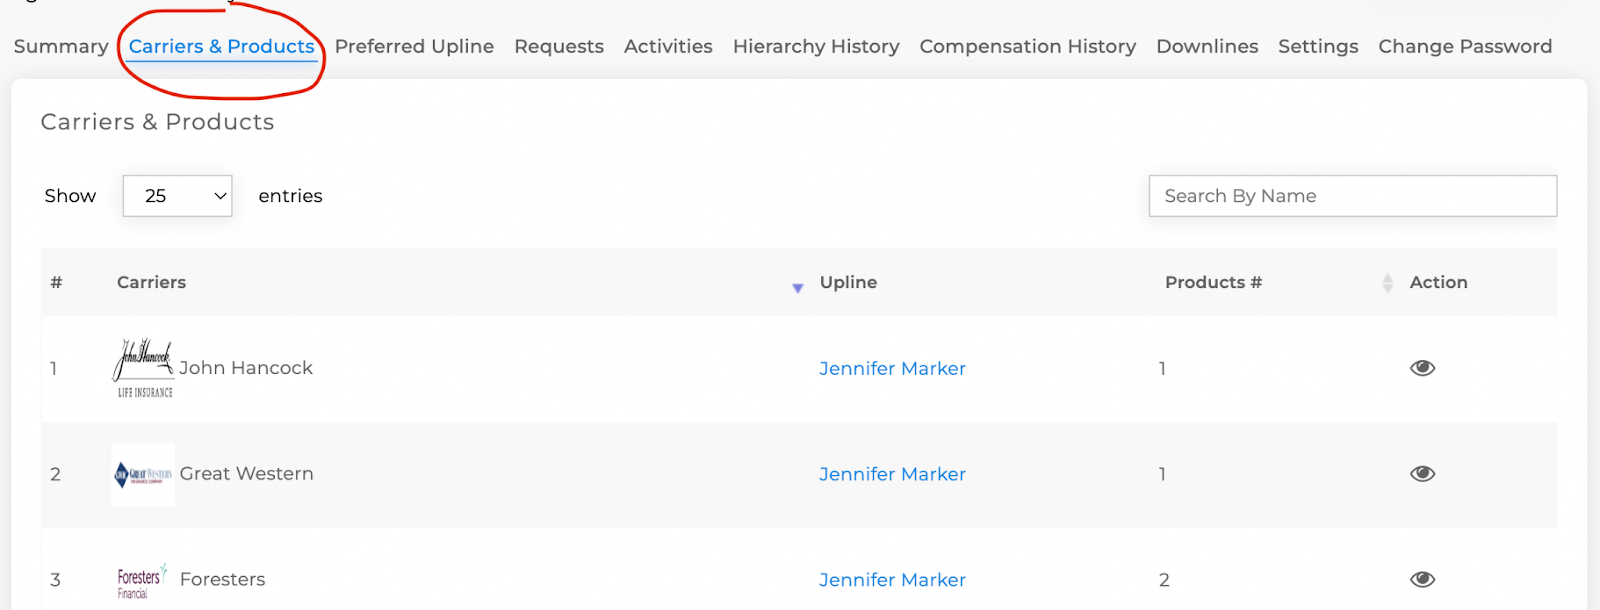This screenshot has width=1600, height=610.
Task: View John Hancock carrier details eye icon
Action: click(1422, 368)
